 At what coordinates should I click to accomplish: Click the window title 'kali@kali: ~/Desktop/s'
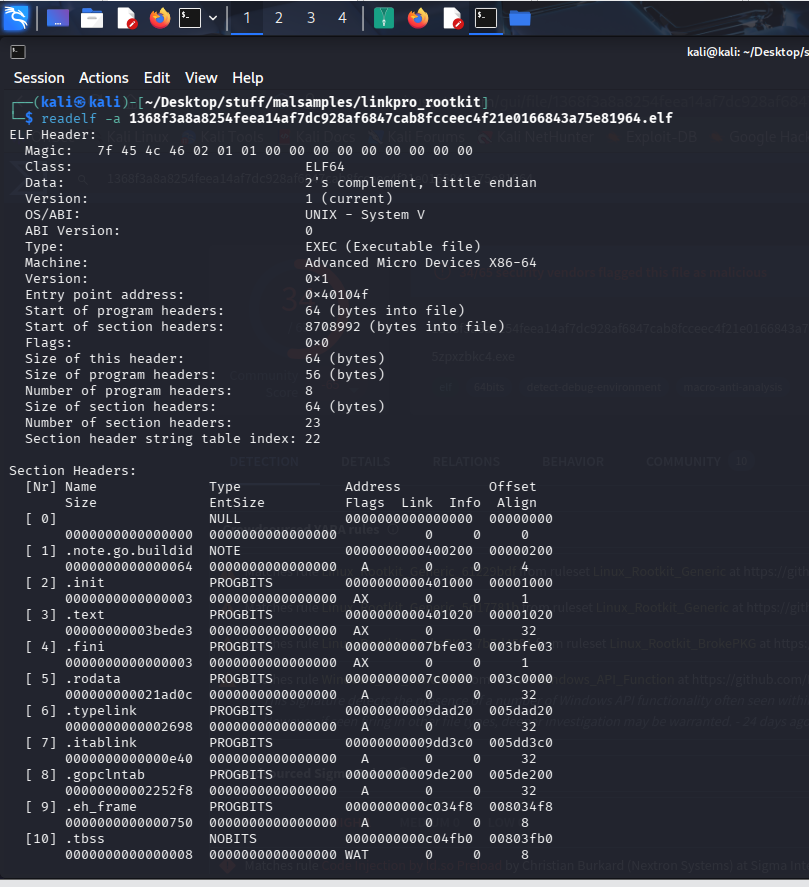click(747, 52)
